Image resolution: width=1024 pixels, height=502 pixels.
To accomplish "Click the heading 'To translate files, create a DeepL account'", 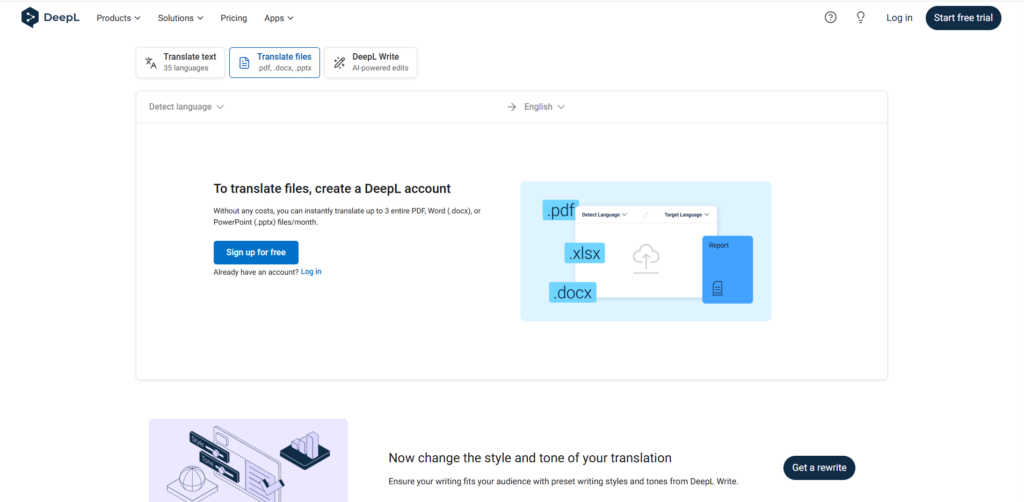I will click(332, 189).
